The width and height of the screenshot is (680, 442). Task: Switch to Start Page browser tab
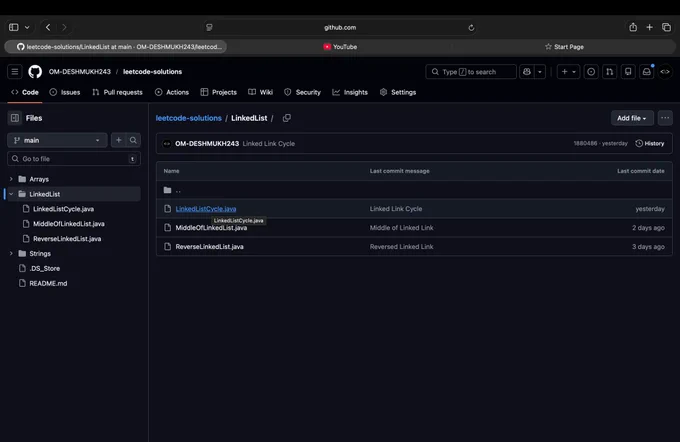(x=564, y=47)
